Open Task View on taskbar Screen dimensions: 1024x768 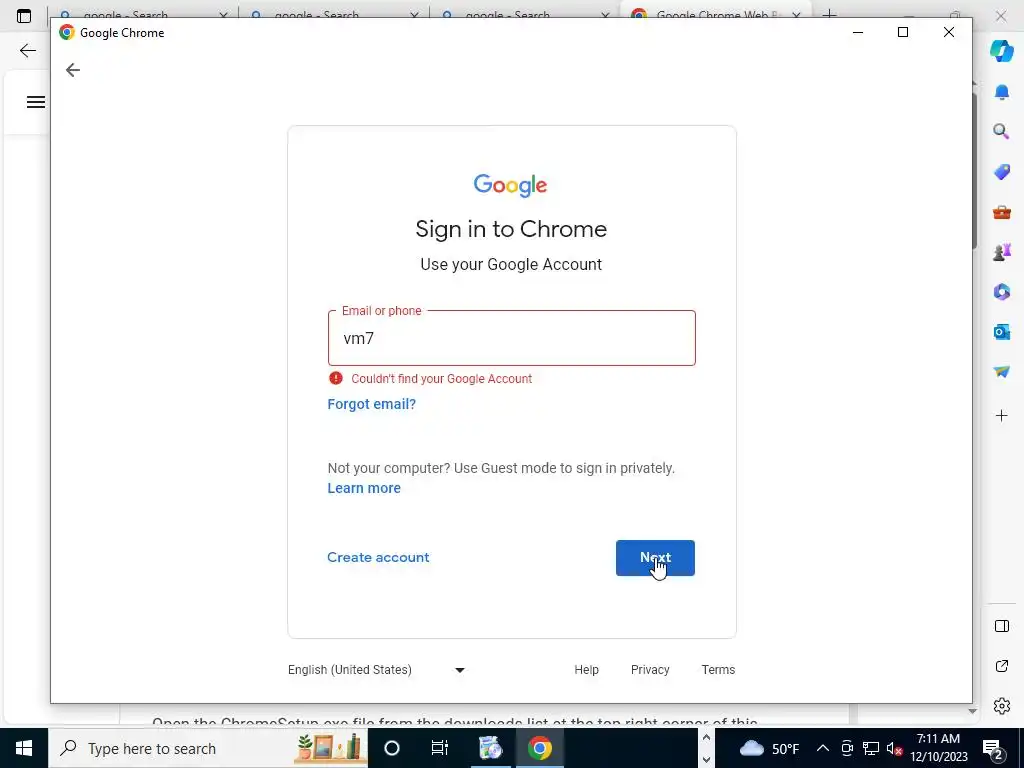(x=440, y=748)
